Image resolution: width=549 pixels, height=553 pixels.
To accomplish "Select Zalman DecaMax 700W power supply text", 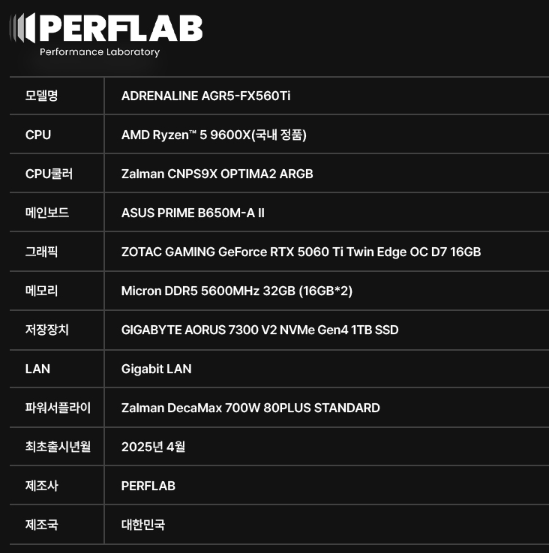I will [251, 408].
